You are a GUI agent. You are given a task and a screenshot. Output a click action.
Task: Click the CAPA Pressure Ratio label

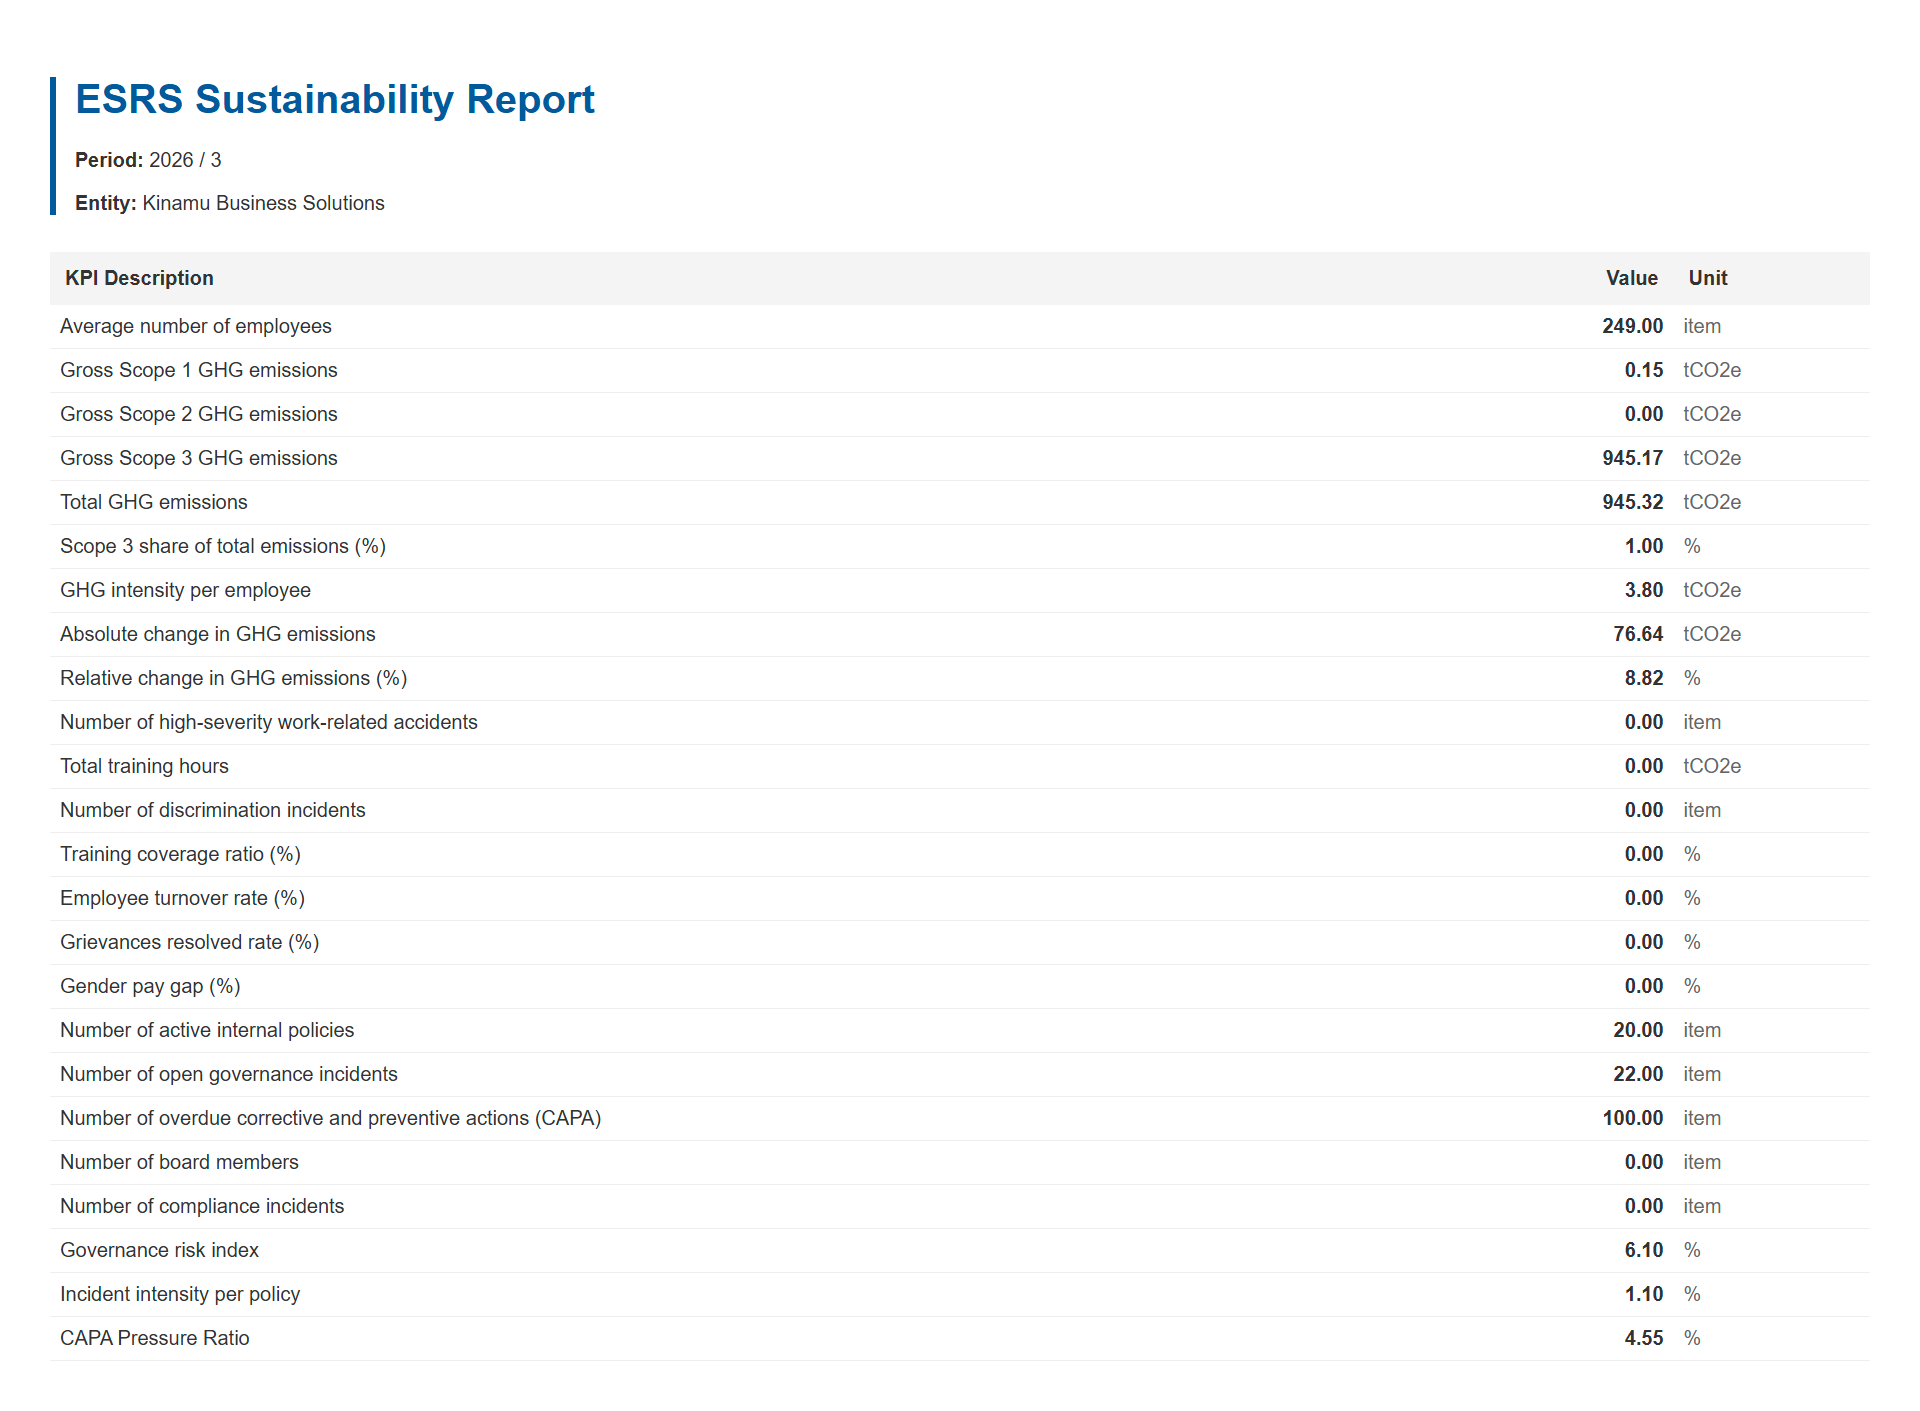point(155,1338)
